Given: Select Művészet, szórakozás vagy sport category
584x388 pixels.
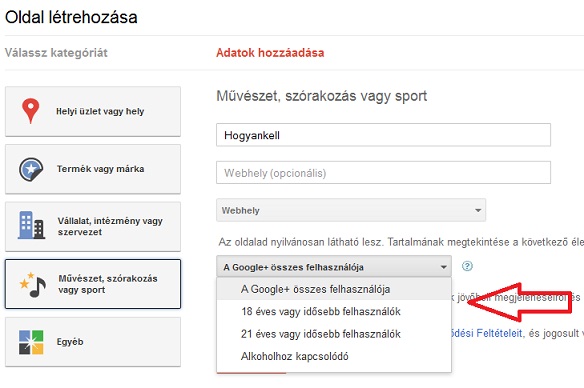Looking at the screenshot, I should [x=93, y=284].
